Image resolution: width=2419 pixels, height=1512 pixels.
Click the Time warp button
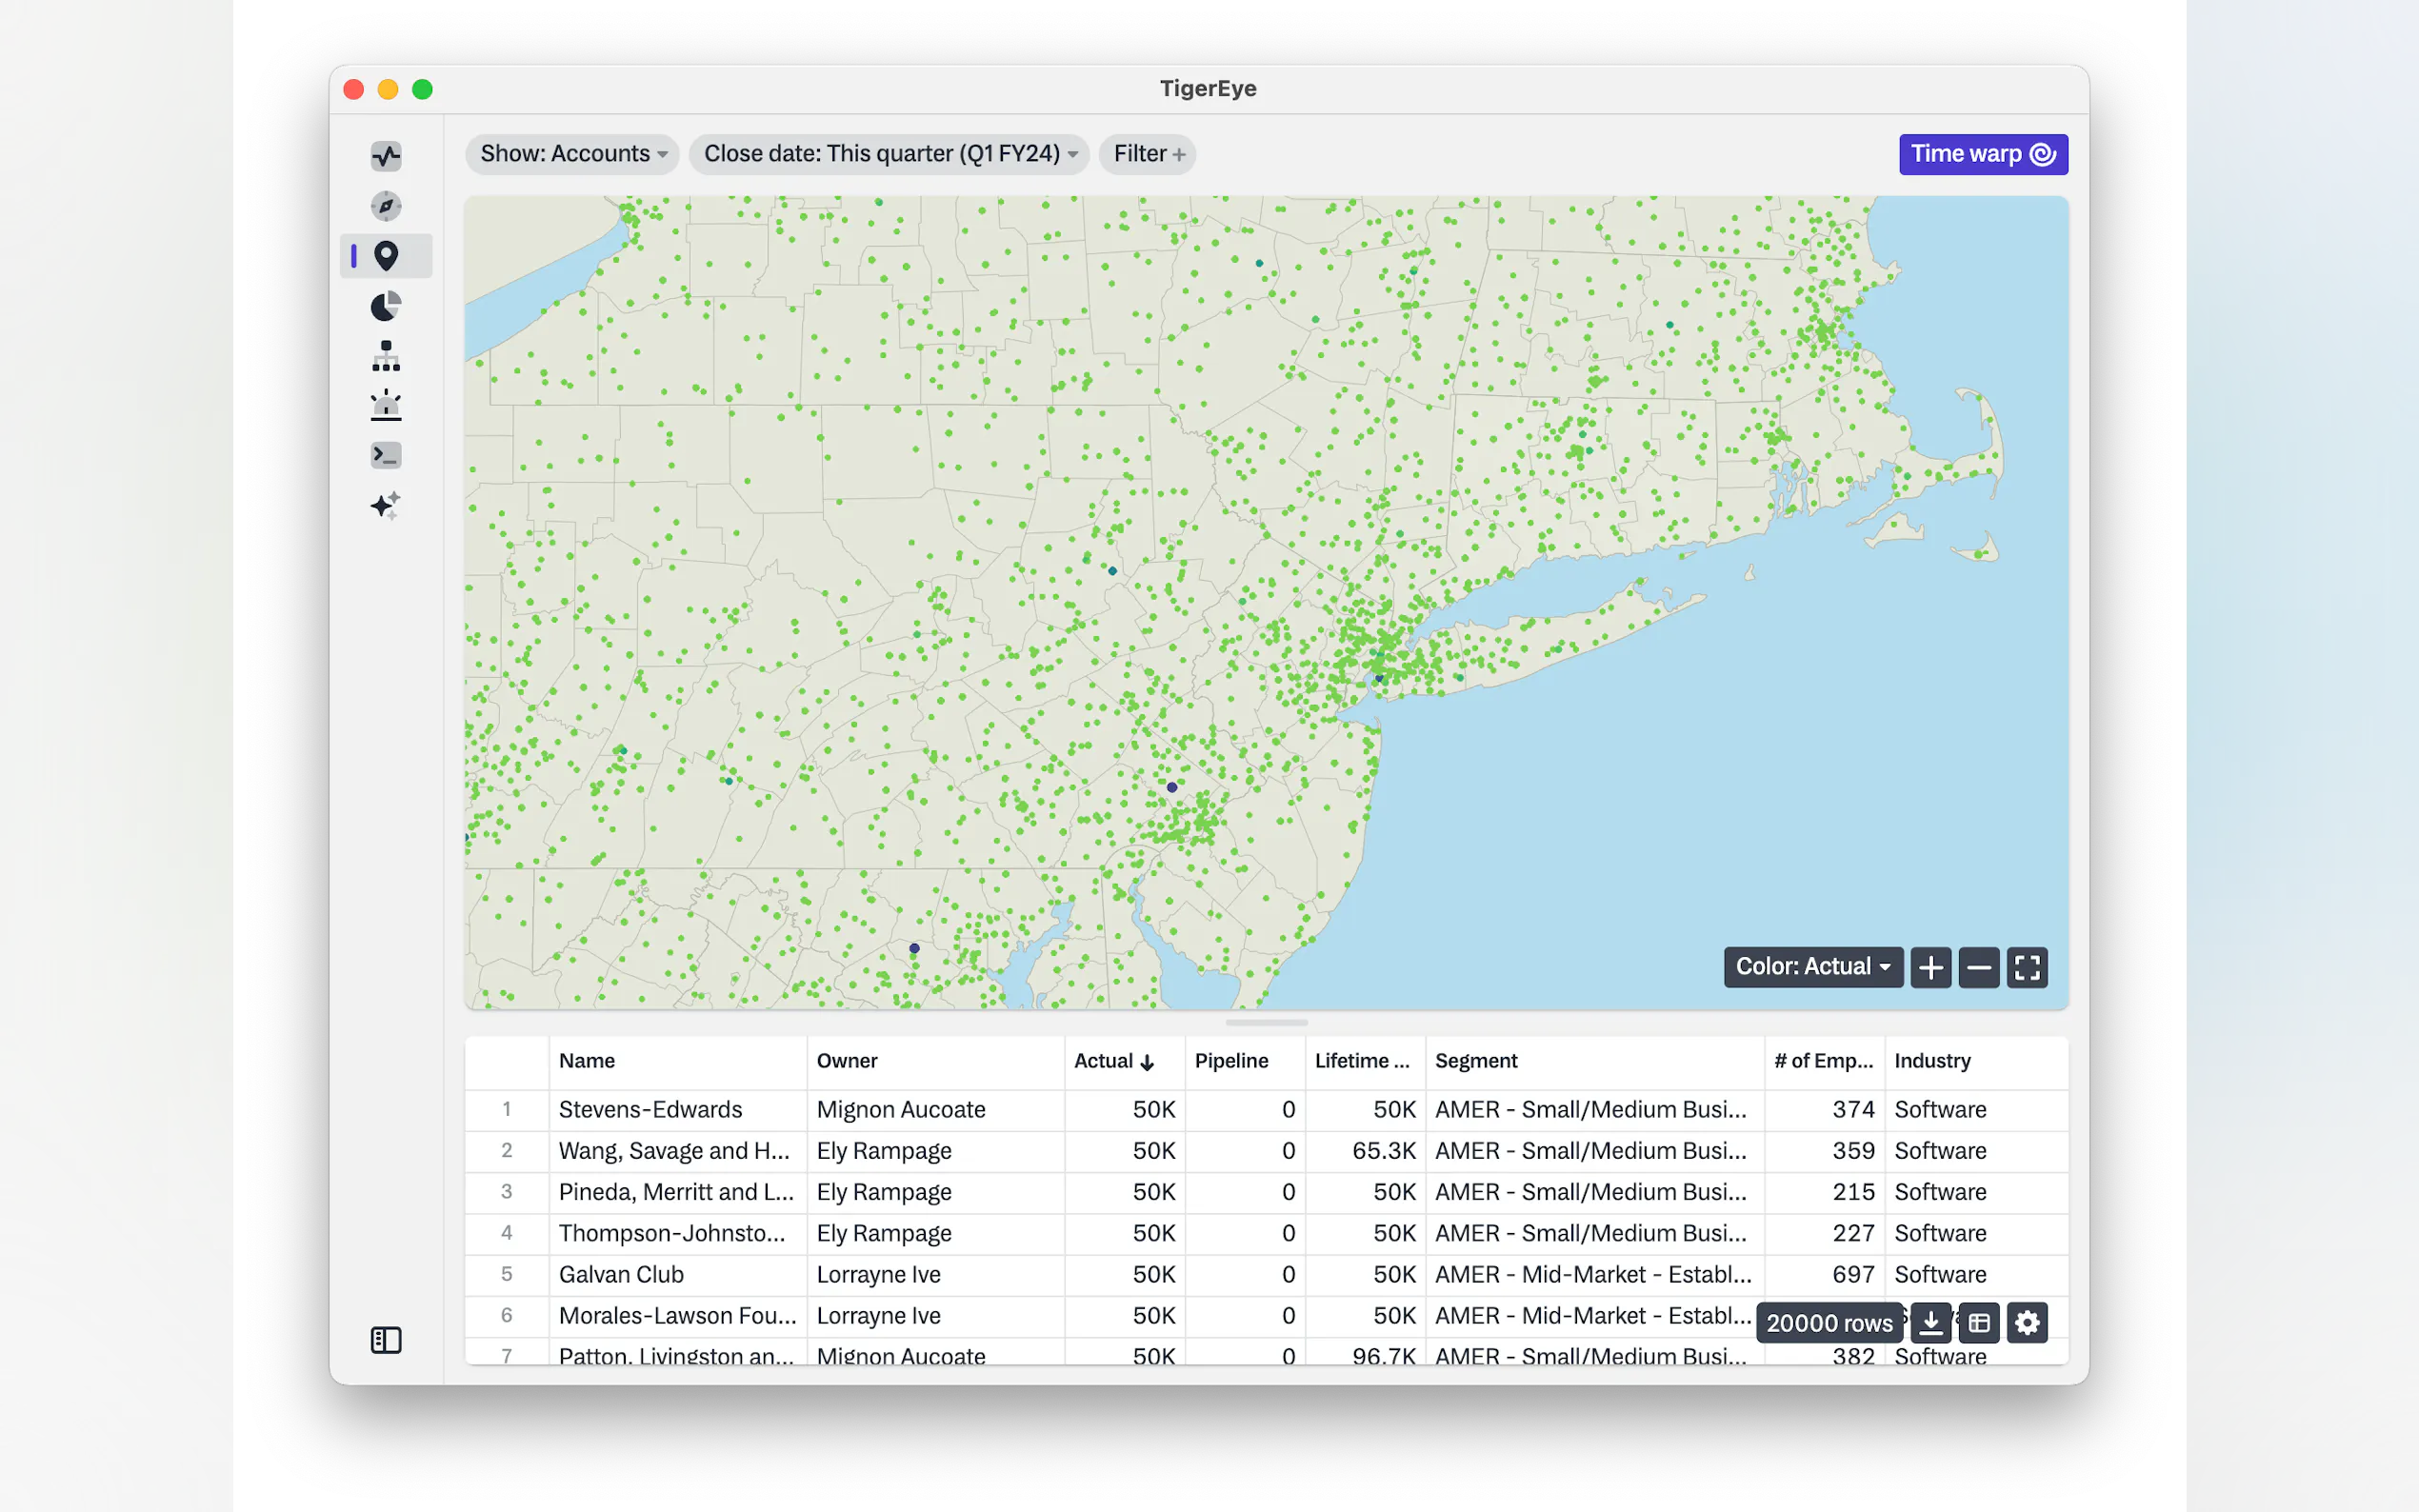(x=1983, y=154)
